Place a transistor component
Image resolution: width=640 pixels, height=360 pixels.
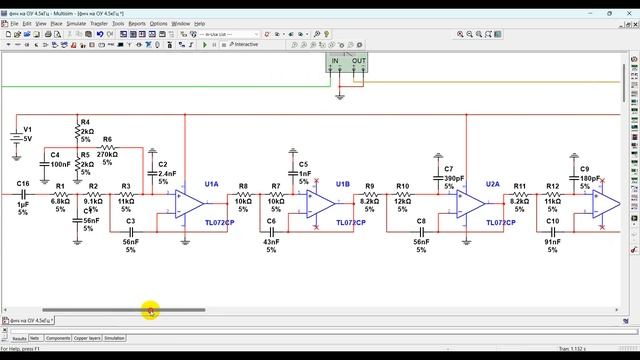(x=36, y=45)
